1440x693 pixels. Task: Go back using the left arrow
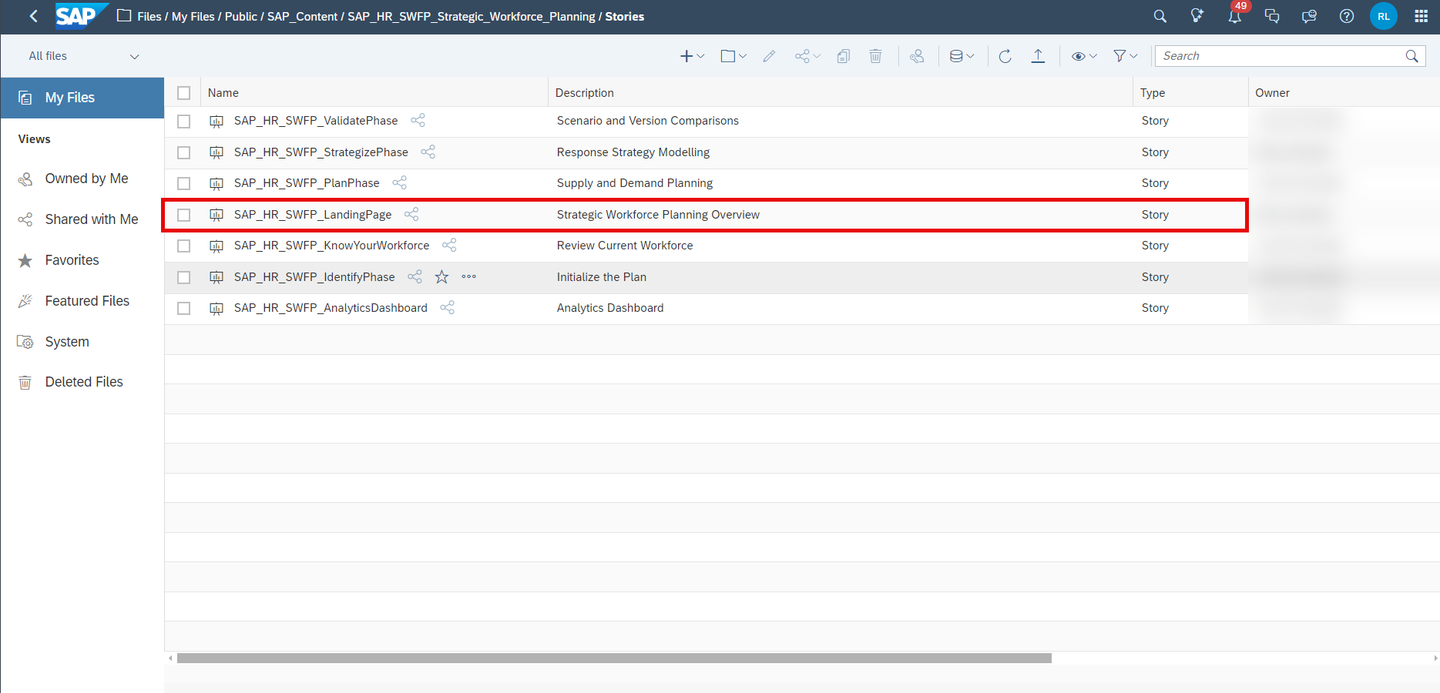[x=34, y=16]
